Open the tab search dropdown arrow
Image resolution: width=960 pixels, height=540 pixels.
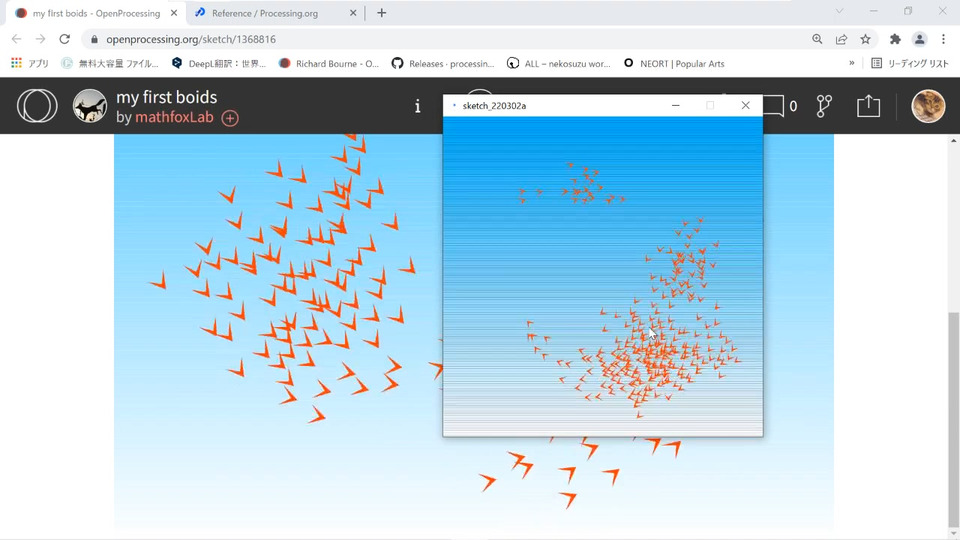click(x=839, y=11)
